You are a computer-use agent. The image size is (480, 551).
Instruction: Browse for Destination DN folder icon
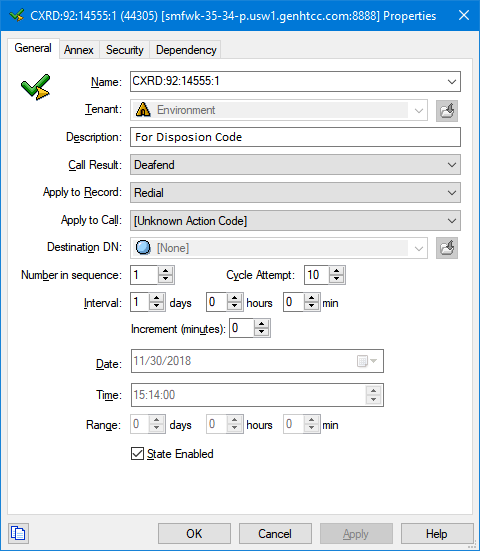pyautogui.click(x=447, y=248)
